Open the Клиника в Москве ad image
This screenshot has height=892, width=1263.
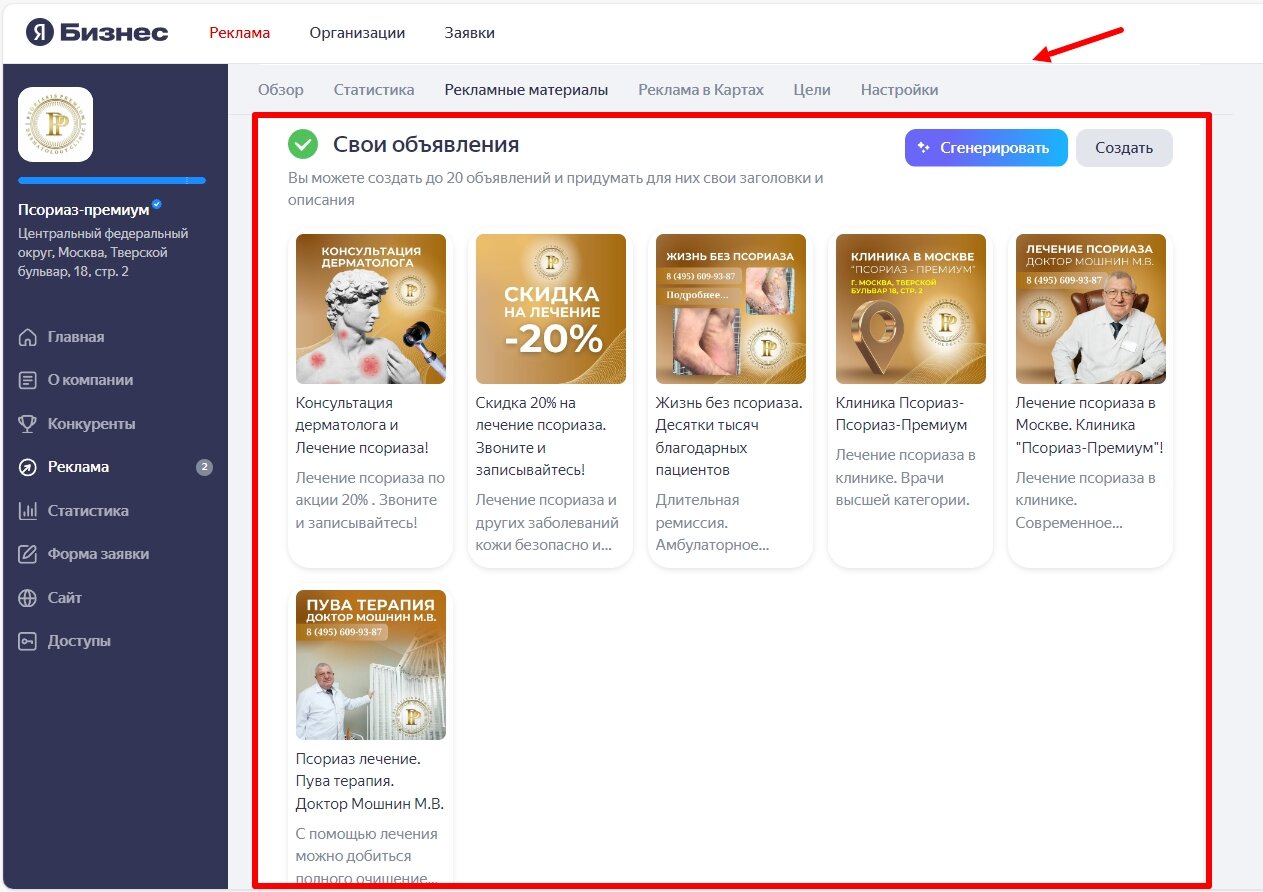911,309
